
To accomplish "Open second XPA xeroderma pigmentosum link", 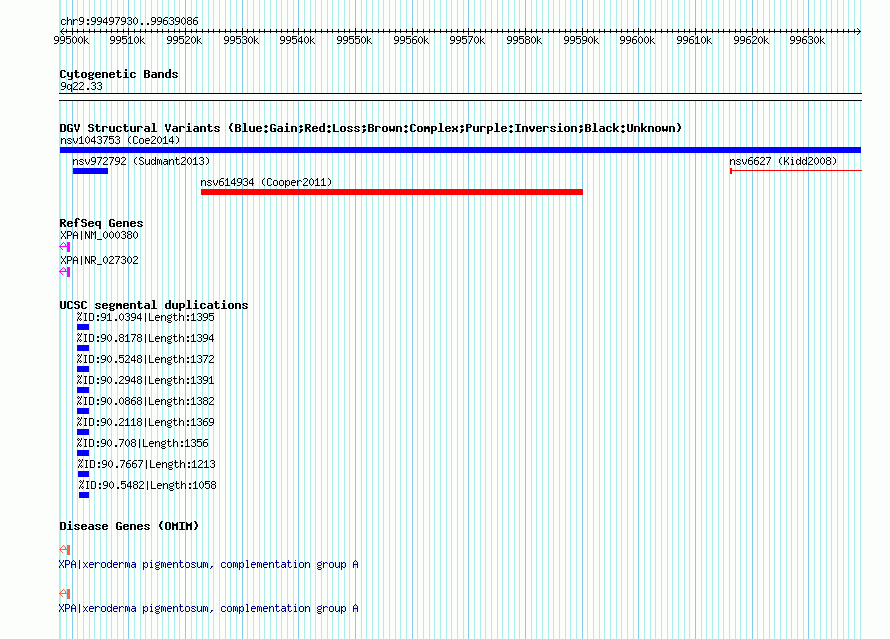I will pos(208,608).
